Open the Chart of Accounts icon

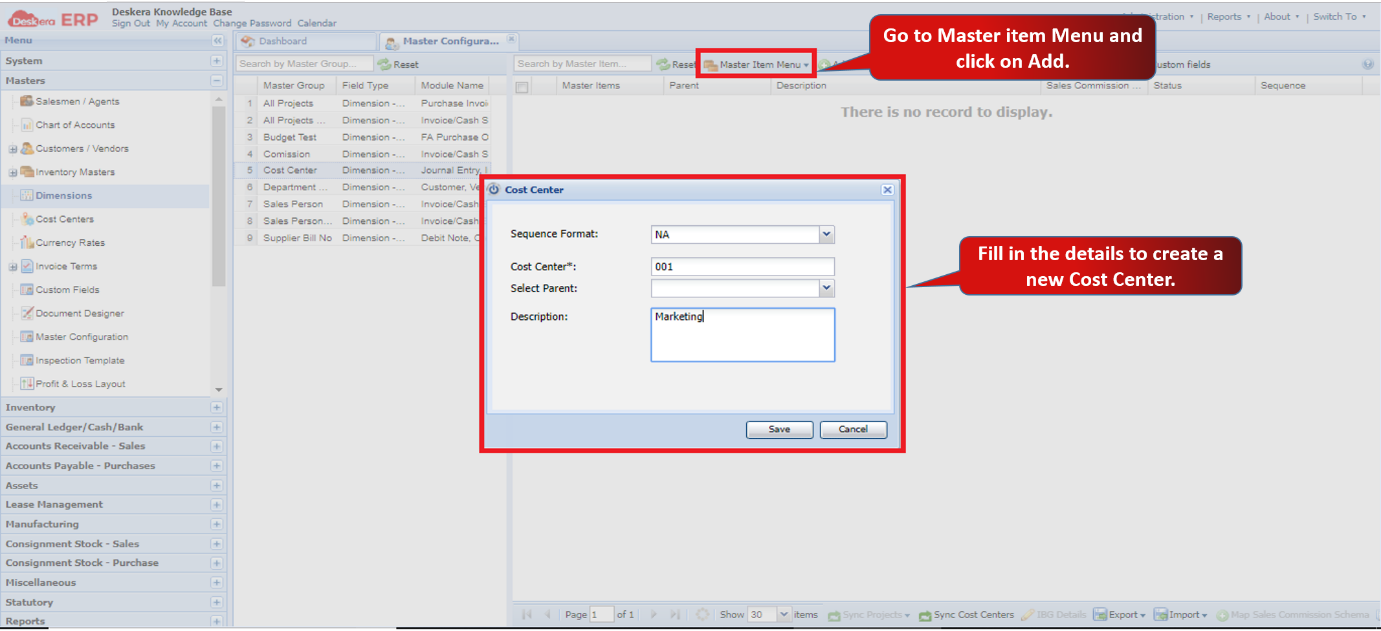pos(27,125)
